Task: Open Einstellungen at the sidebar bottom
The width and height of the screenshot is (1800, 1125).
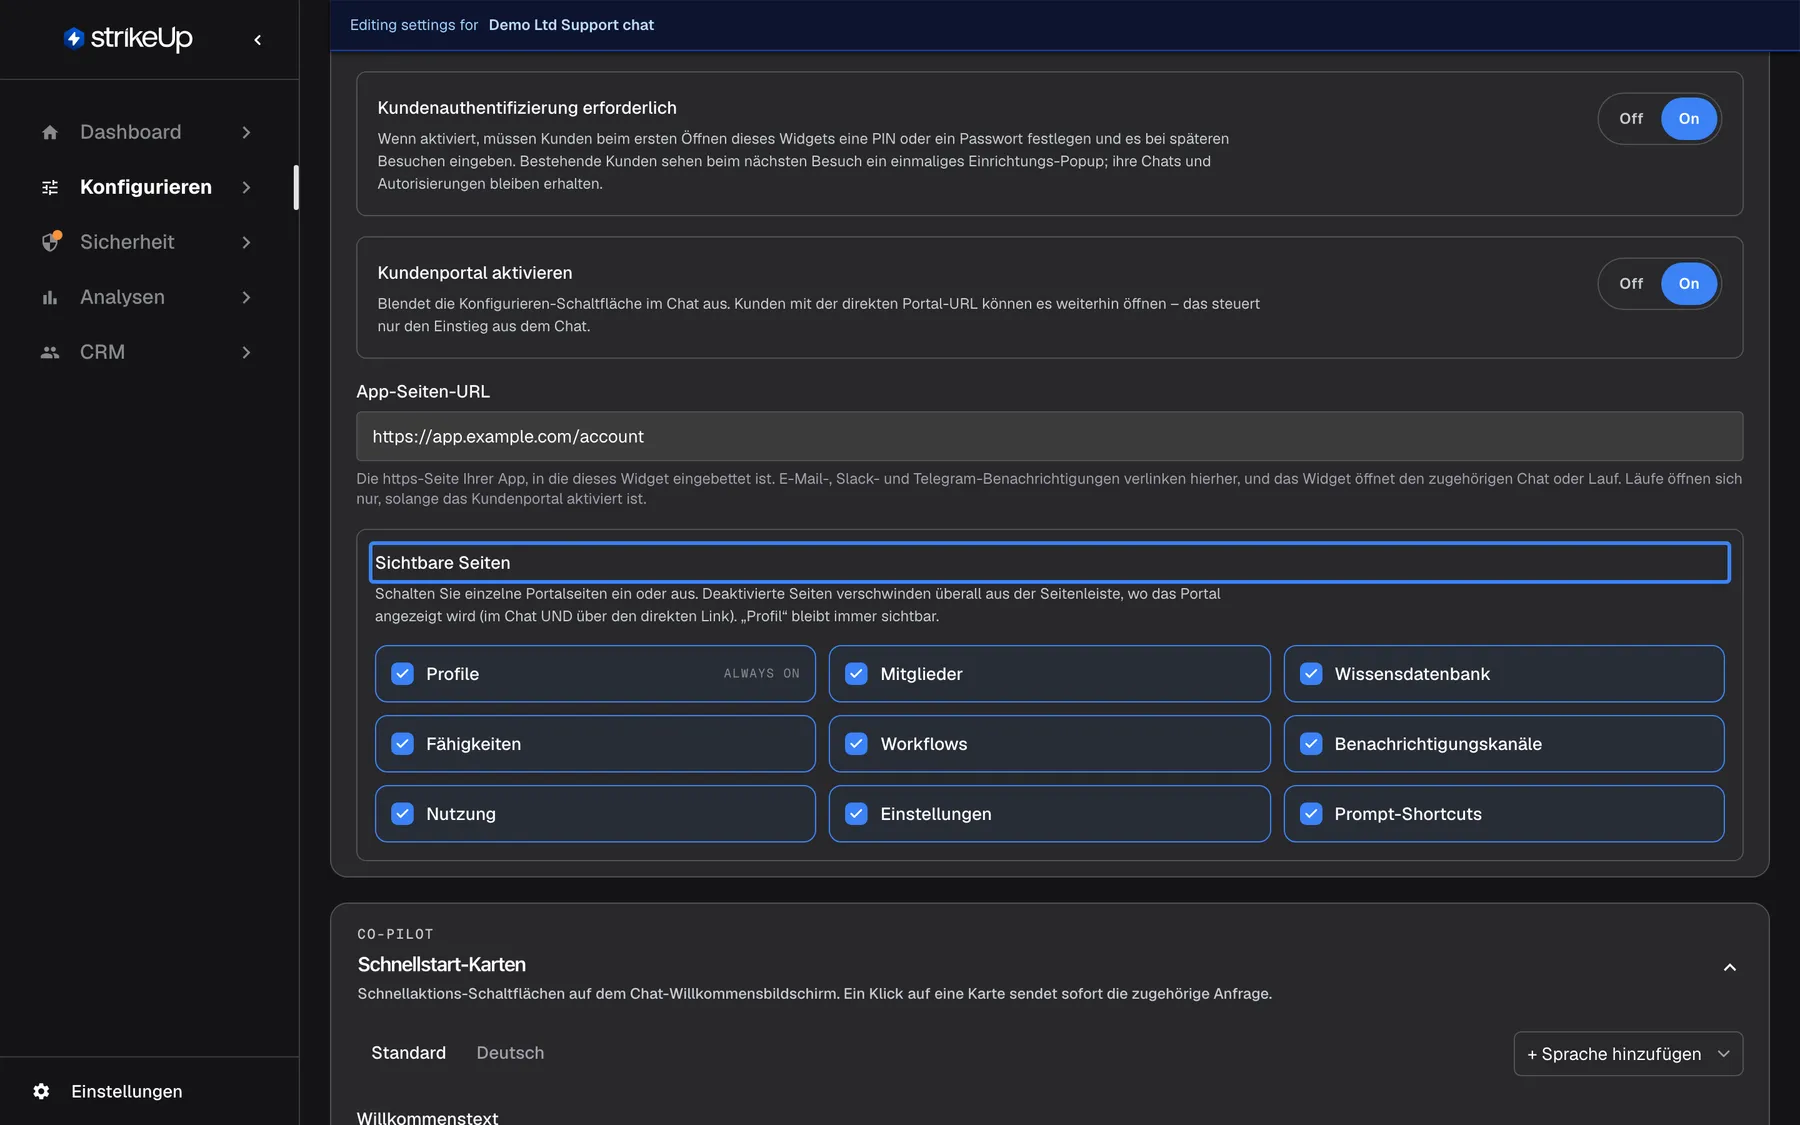Action: click(x=126, y=1091)
